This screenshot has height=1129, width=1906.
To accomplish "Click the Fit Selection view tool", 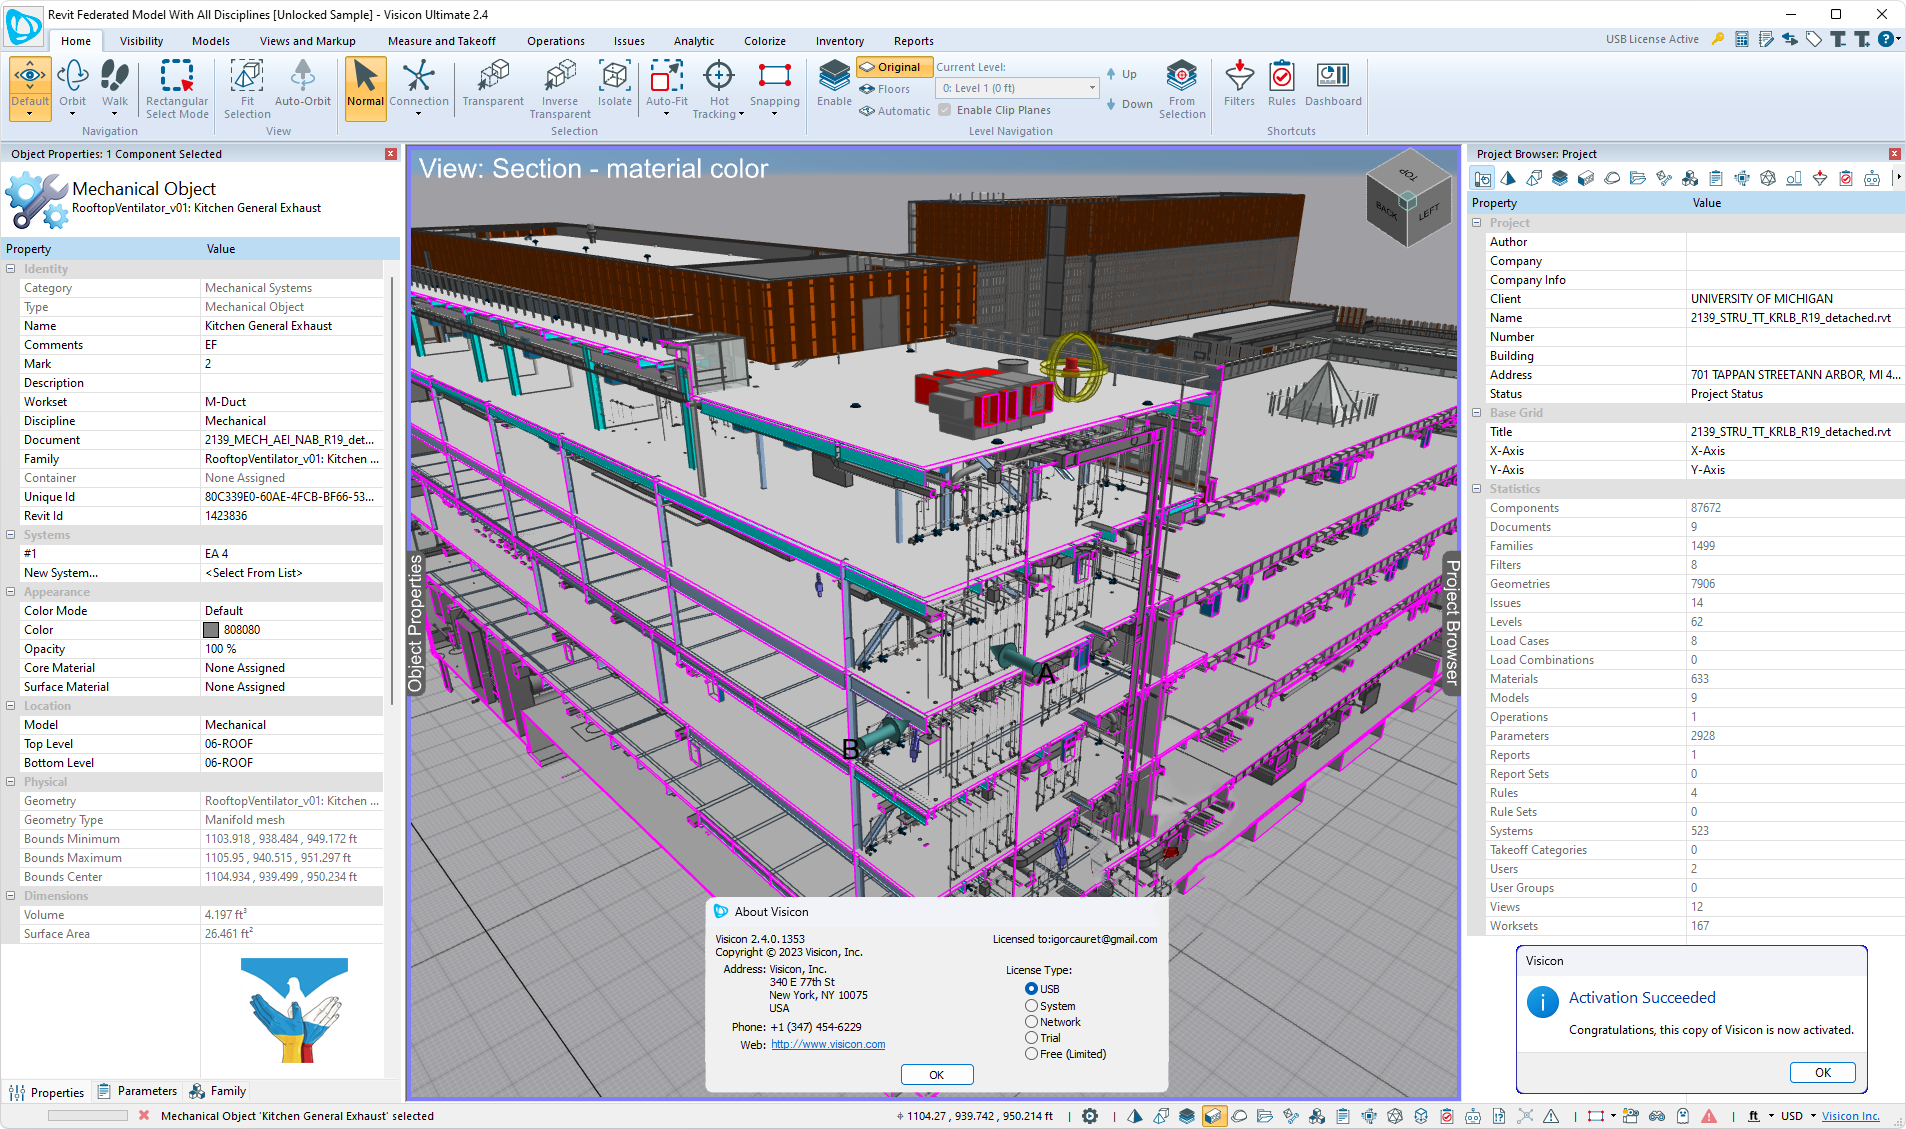I will 247,88.
